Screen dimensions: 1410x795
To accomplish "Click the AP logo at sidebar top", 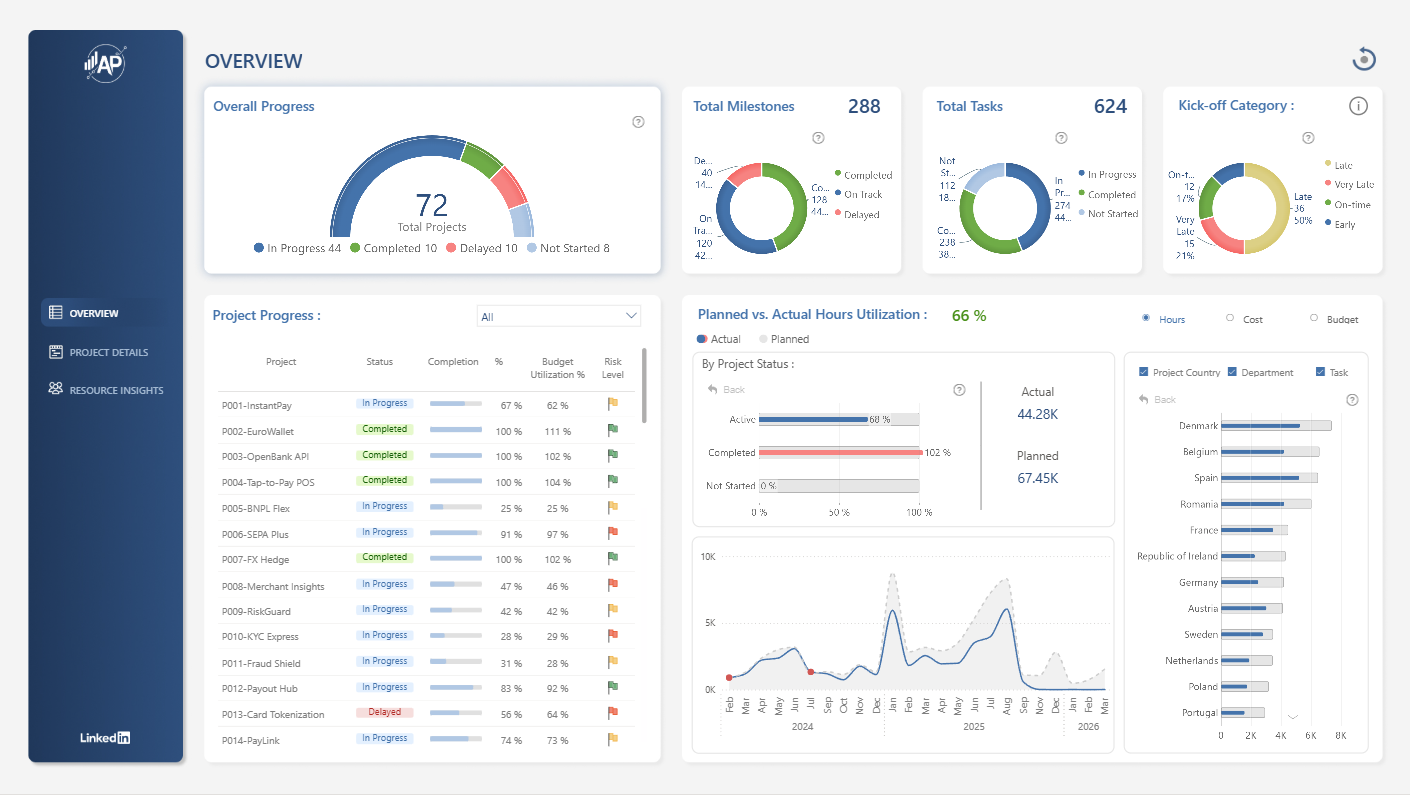I will [x=105, y=64].
